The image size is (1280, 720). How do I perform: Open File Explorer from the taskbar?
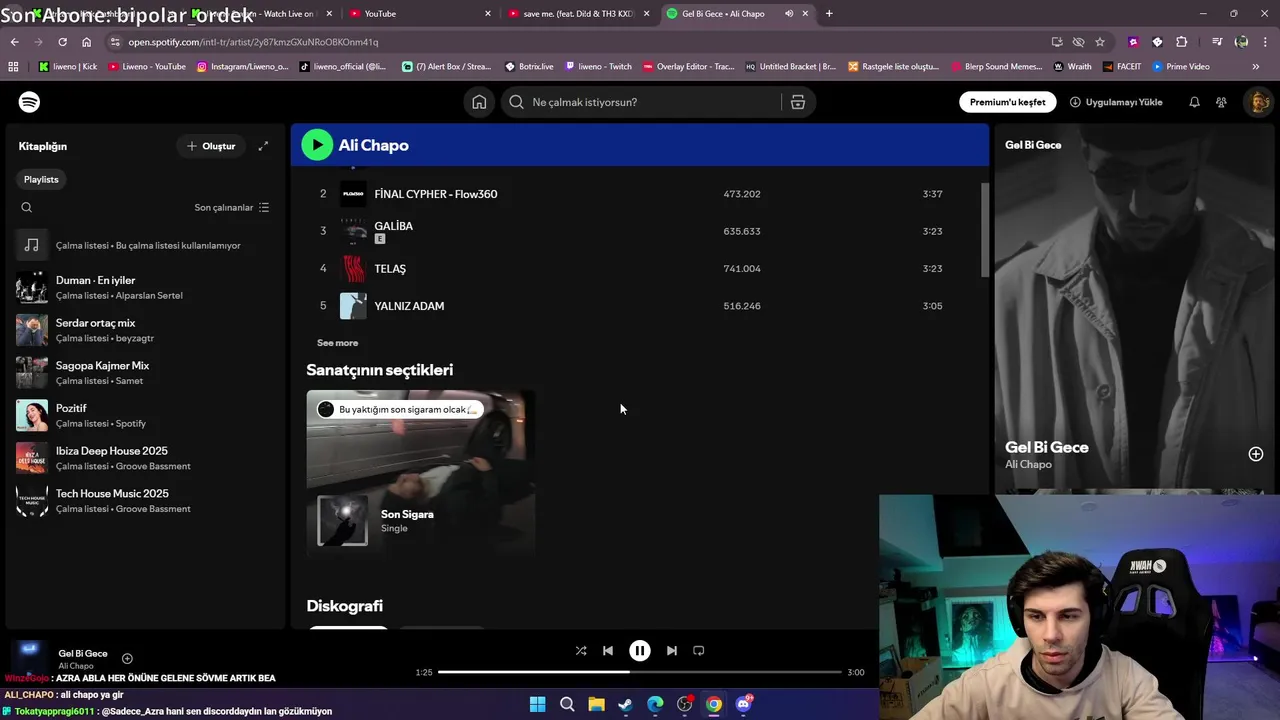[x=596, y=704]
